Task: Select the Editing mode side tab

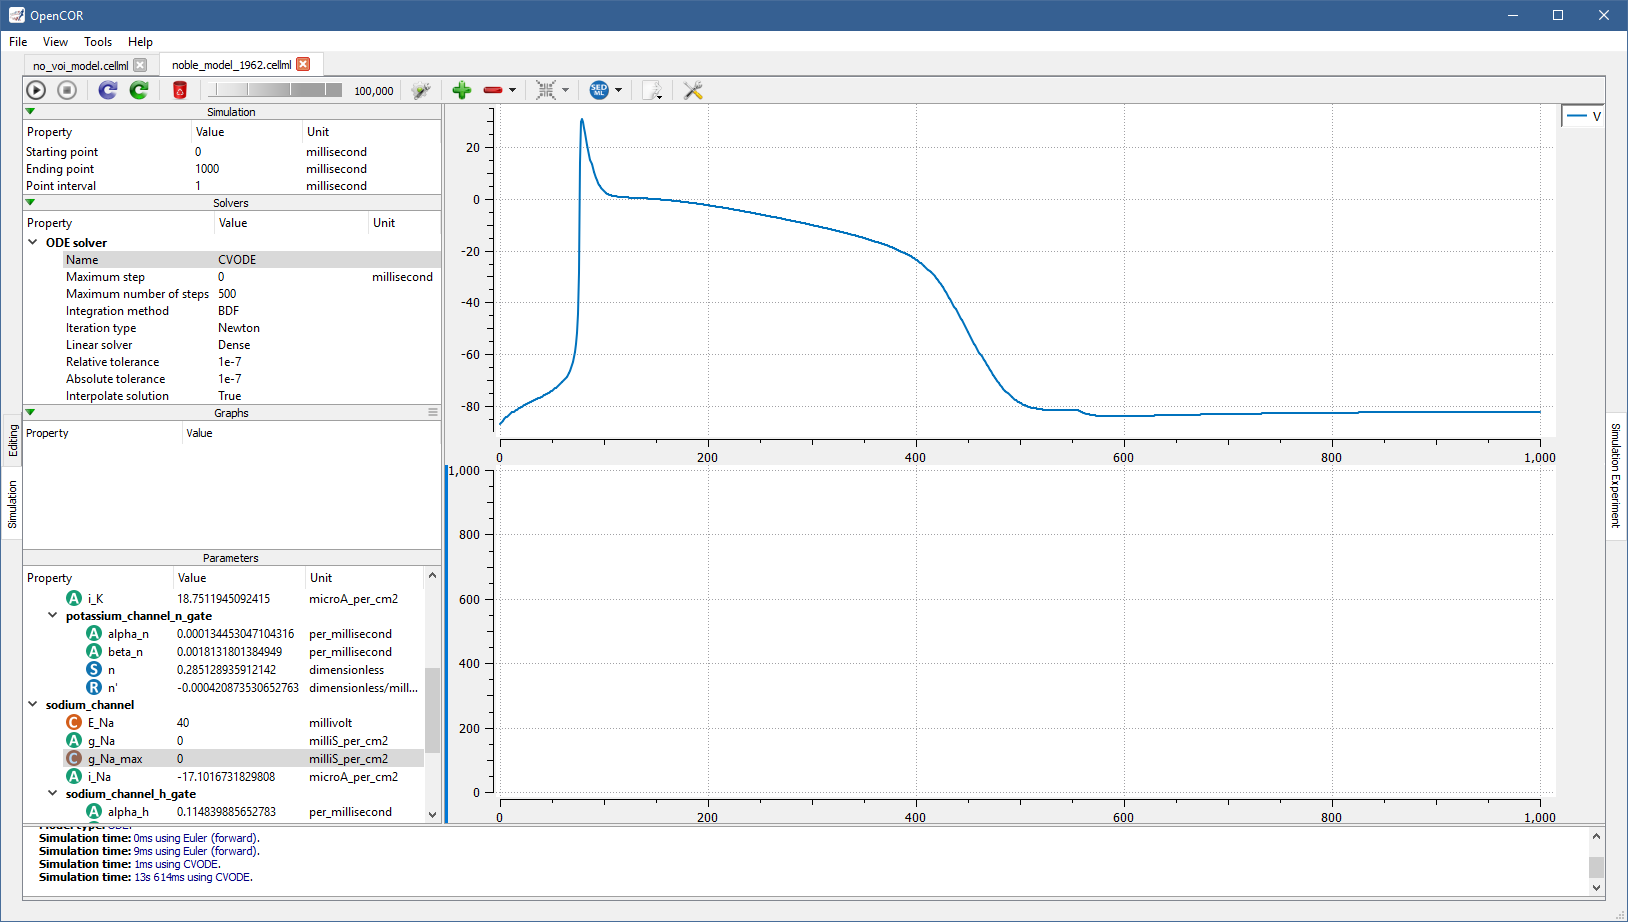Action: (13, 440)
